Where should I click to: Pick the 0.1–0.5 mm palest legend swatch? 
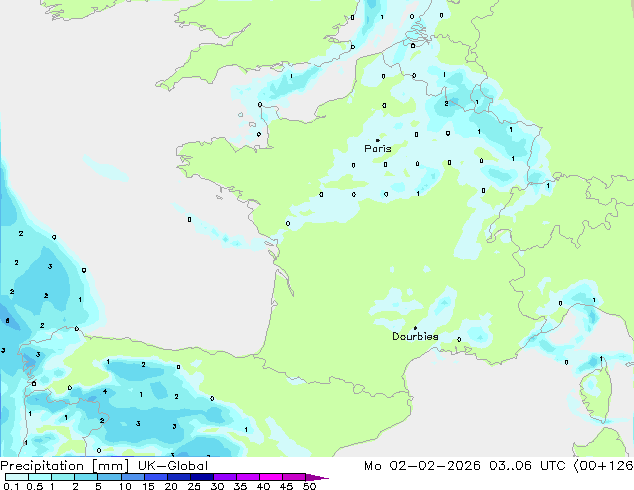[x=17, y=477]
